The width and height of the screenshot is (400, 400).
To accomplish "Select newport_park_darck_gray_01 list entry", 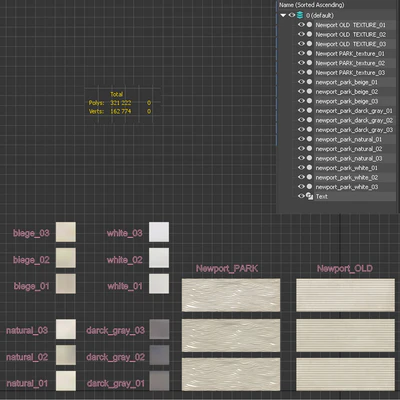I will pos(354,111).
